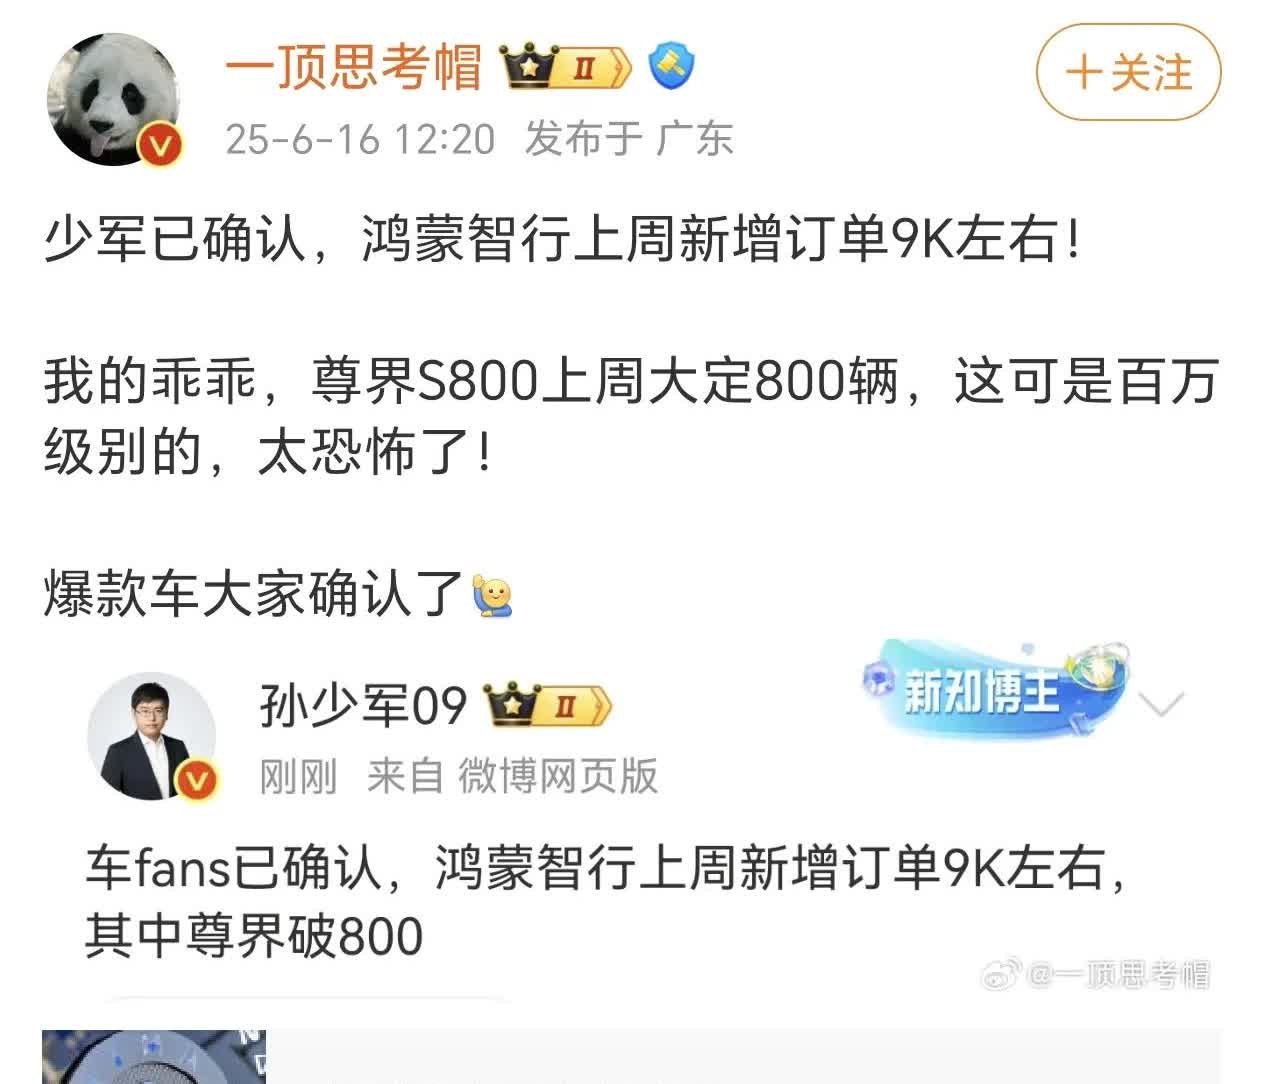Viewport: 1264px width, 1084px height.
Task: Follow 一顶思考帽 with the 关注 button
Action: 1128,73
